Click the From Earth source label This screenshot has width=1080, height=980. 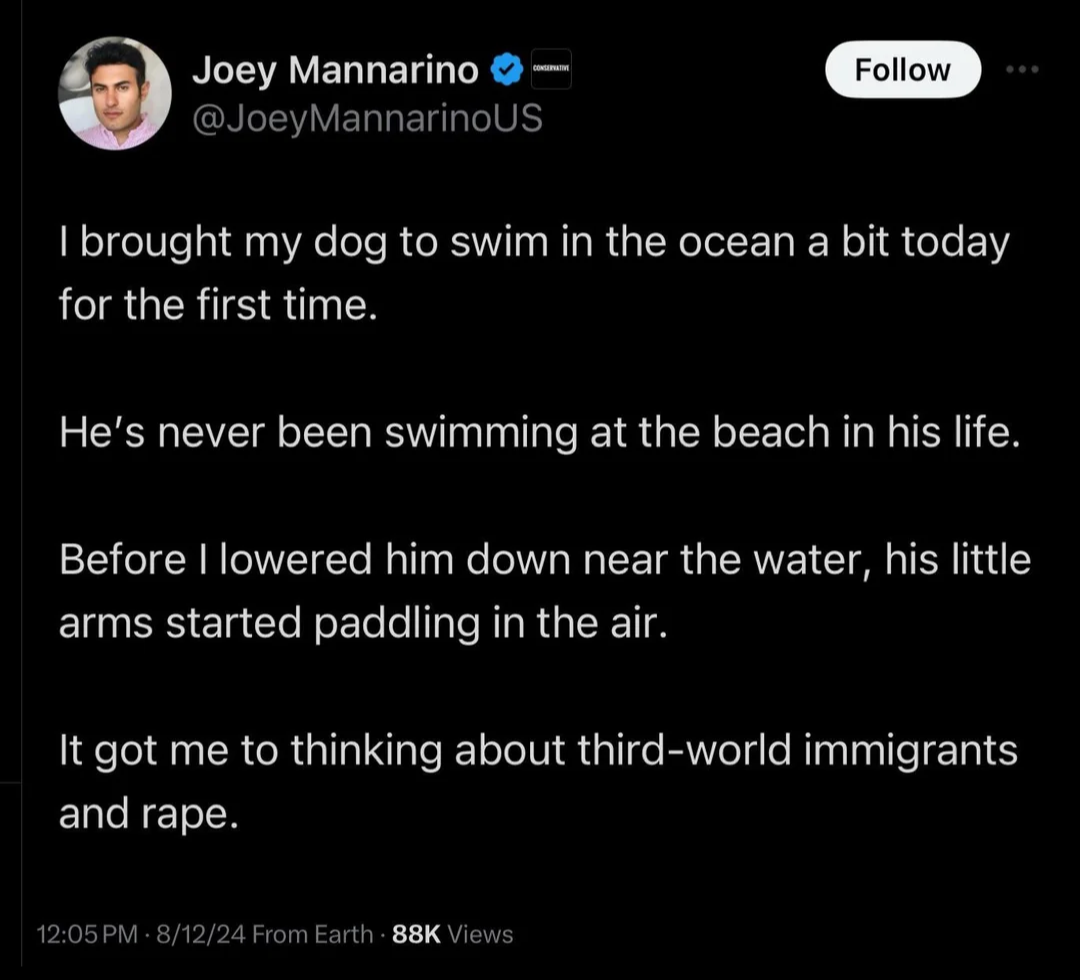pos(315,934)
